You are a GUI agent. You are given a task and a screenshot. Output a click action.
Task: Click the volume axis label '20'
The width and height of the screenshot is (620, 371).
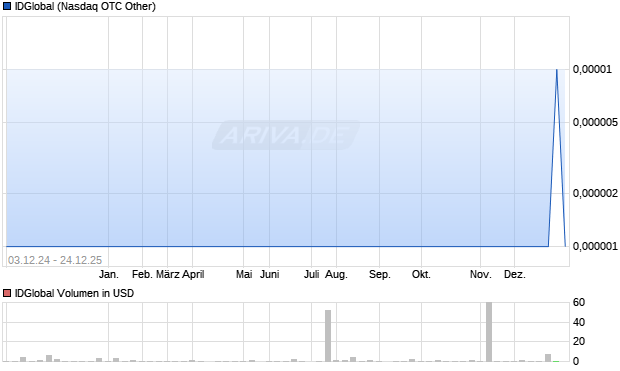(x=579, y=341)
